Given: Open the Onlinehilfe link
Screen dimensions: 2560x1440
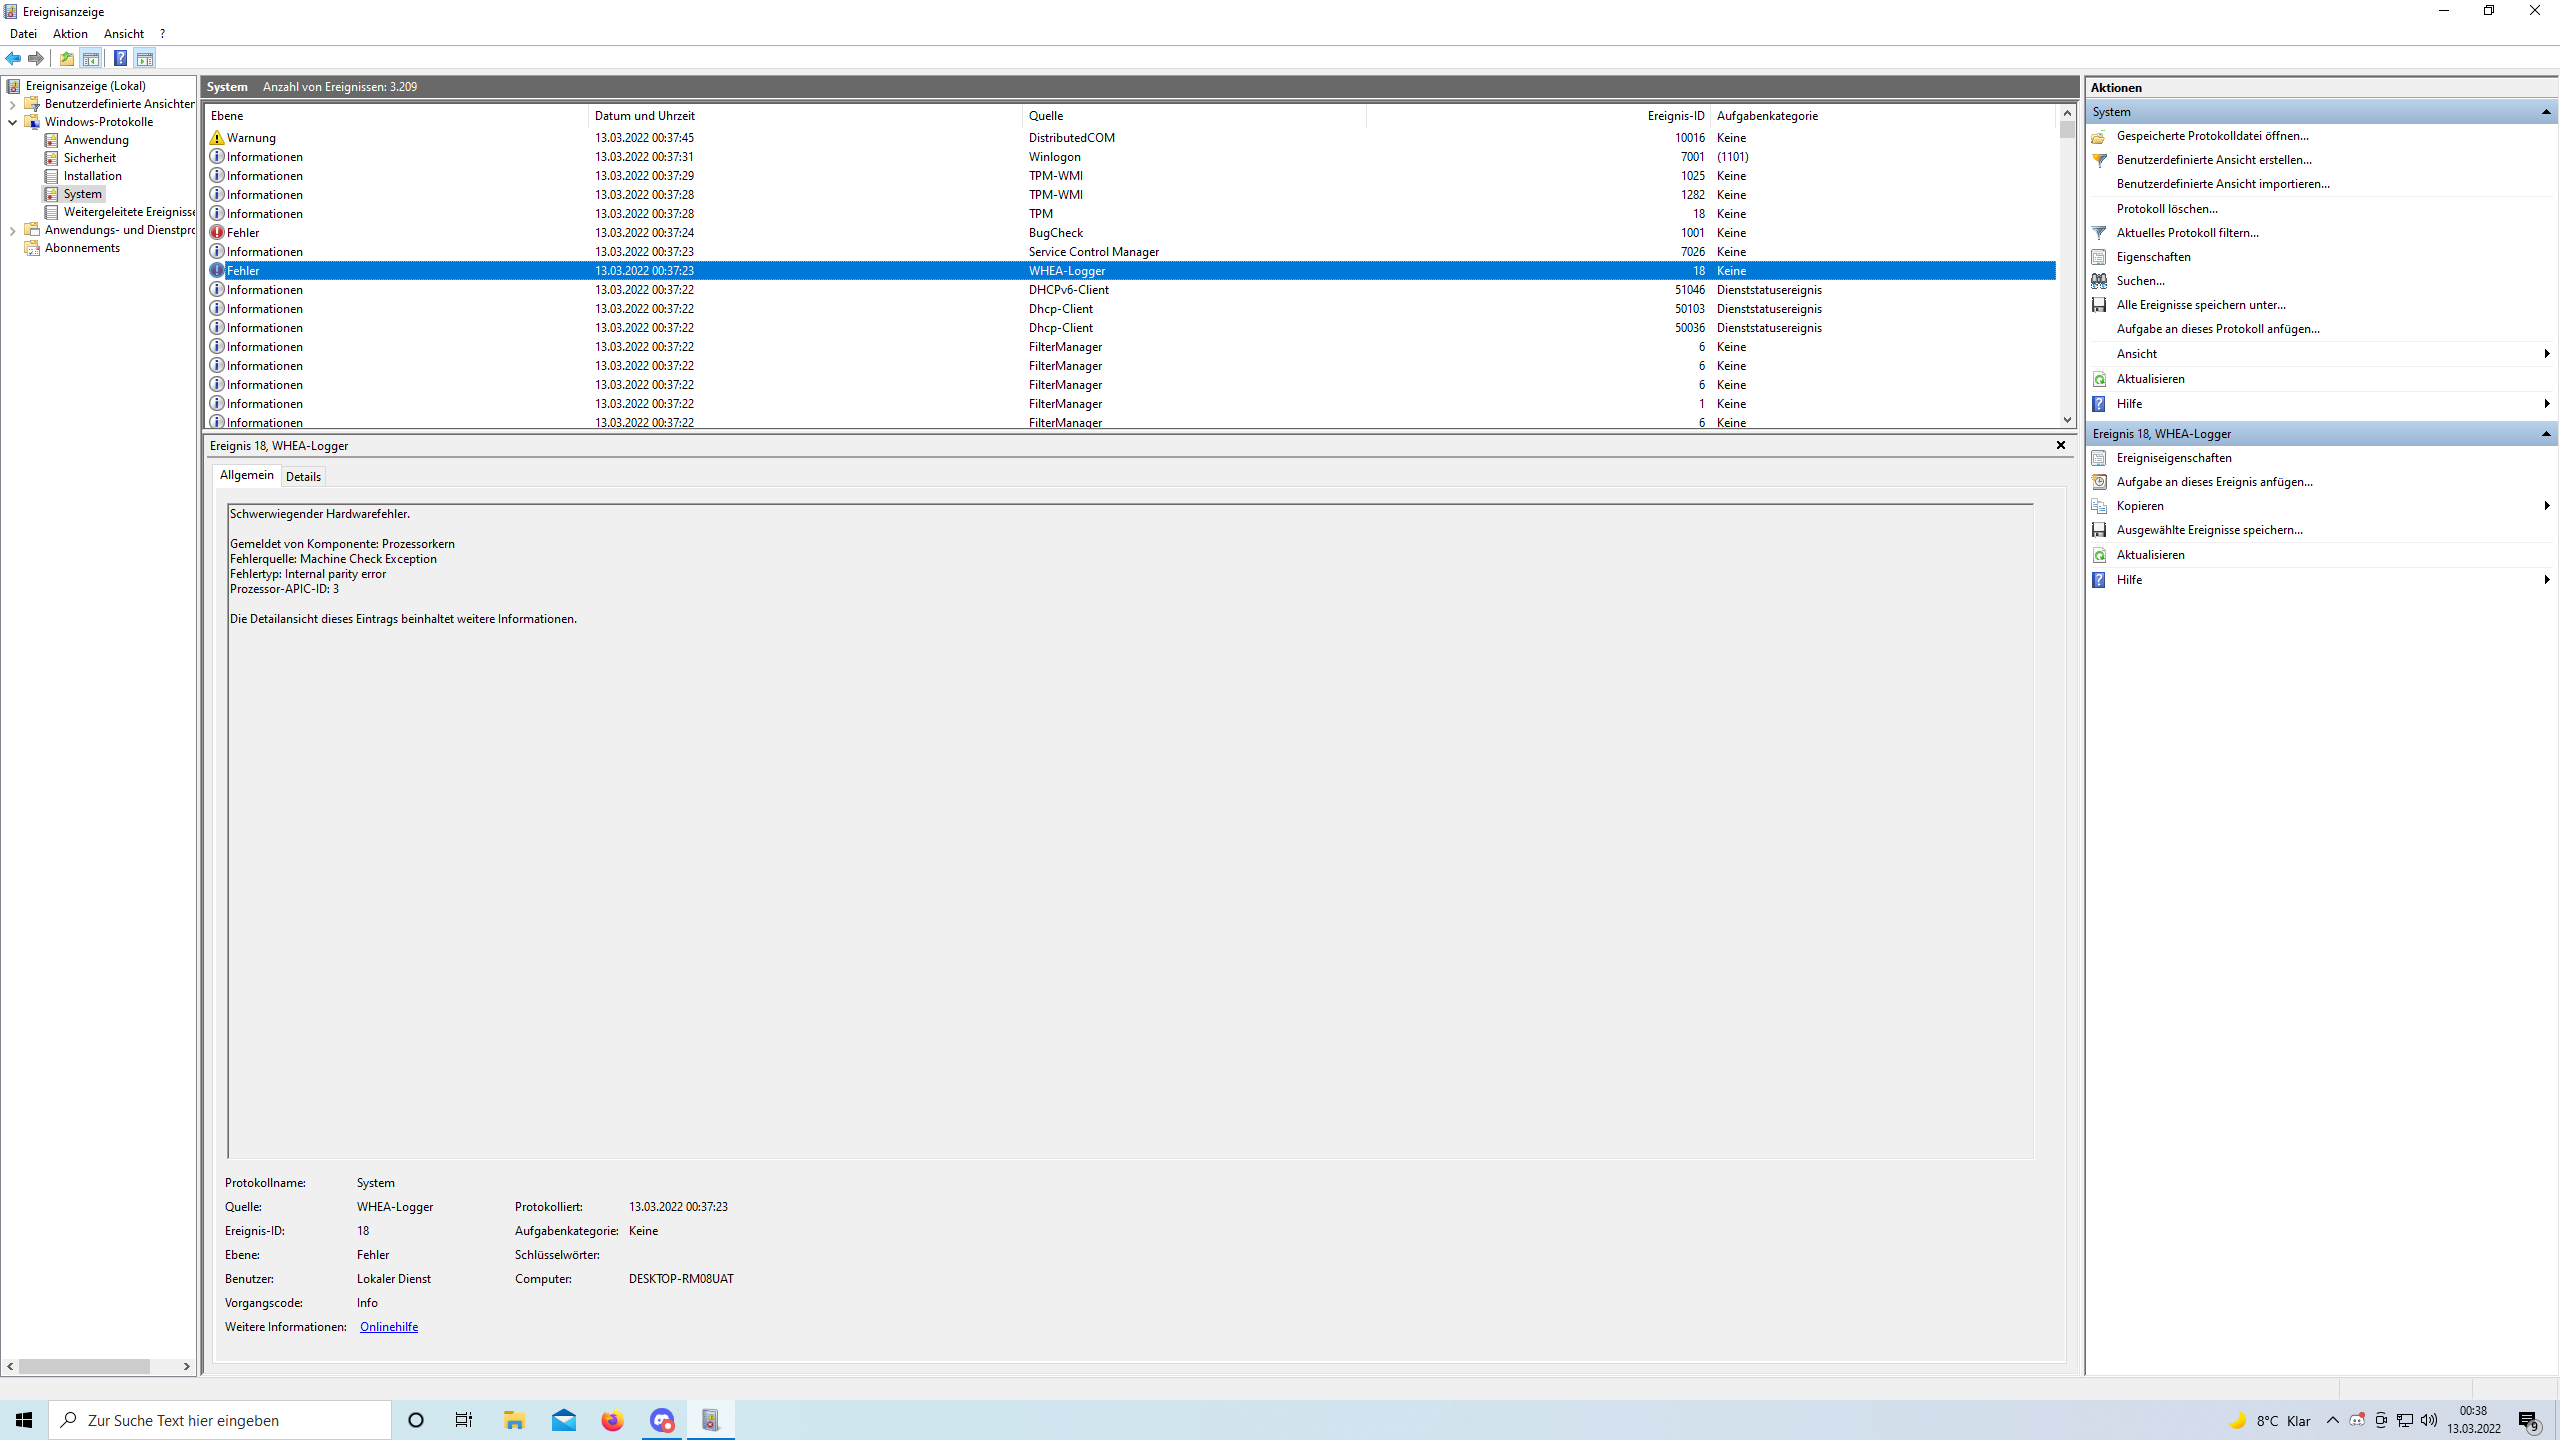Looking at the screenshot, I should [x=388, y=1327].
